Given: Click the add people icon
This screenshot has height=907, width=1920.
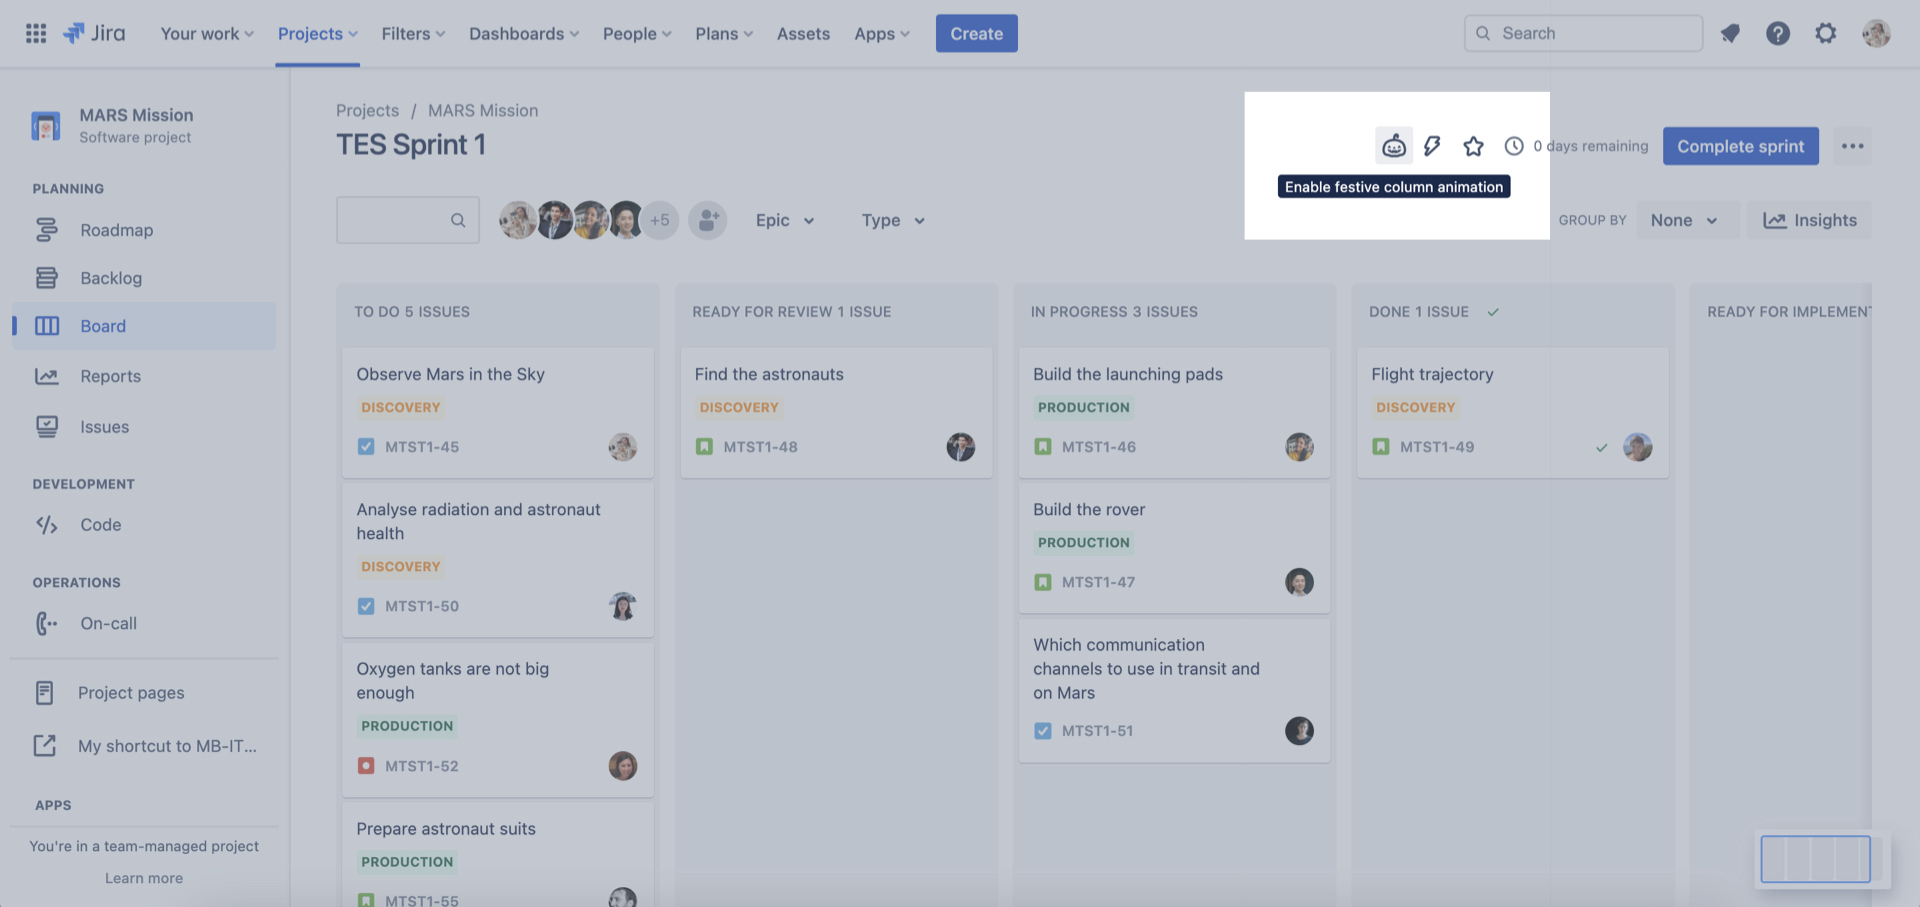Looking at the screenshot, I should click(707, 220).
